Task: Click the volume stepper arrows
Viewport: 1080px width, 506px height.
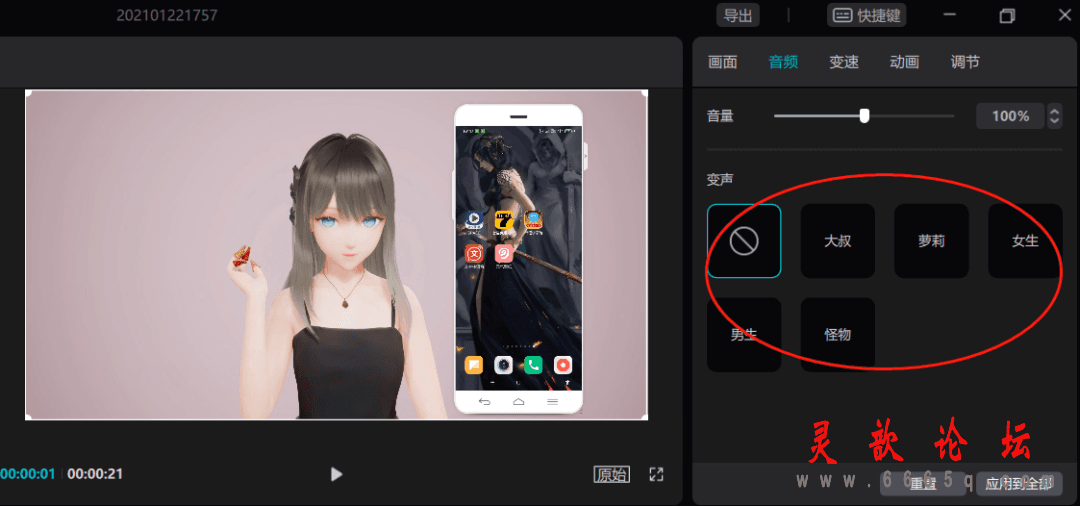Action: tap(1055, 116)
